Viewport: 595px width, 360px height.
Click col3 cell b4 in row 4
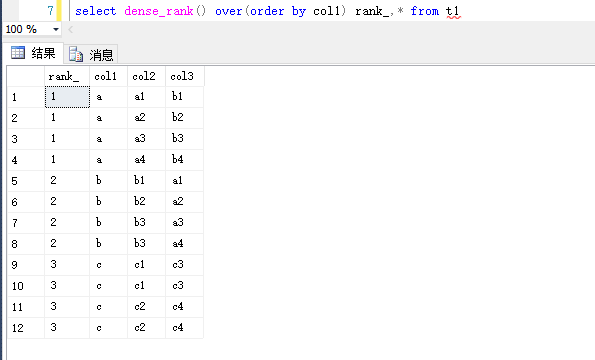pyautogui.click(x=185, y=160)
